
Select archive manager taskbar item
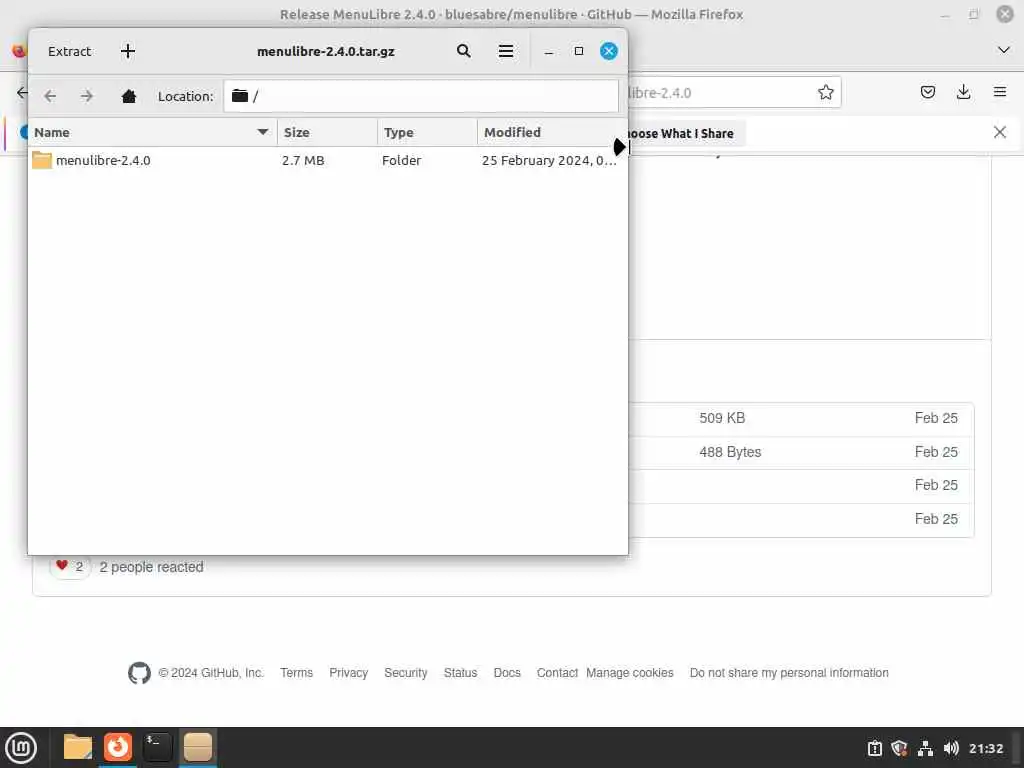coord(198,747)
